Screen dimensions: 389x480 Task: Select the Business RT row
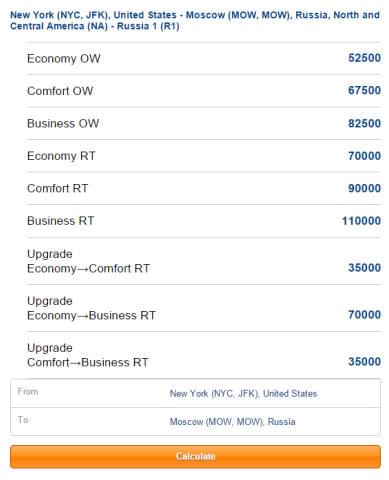tap(204, 221)
